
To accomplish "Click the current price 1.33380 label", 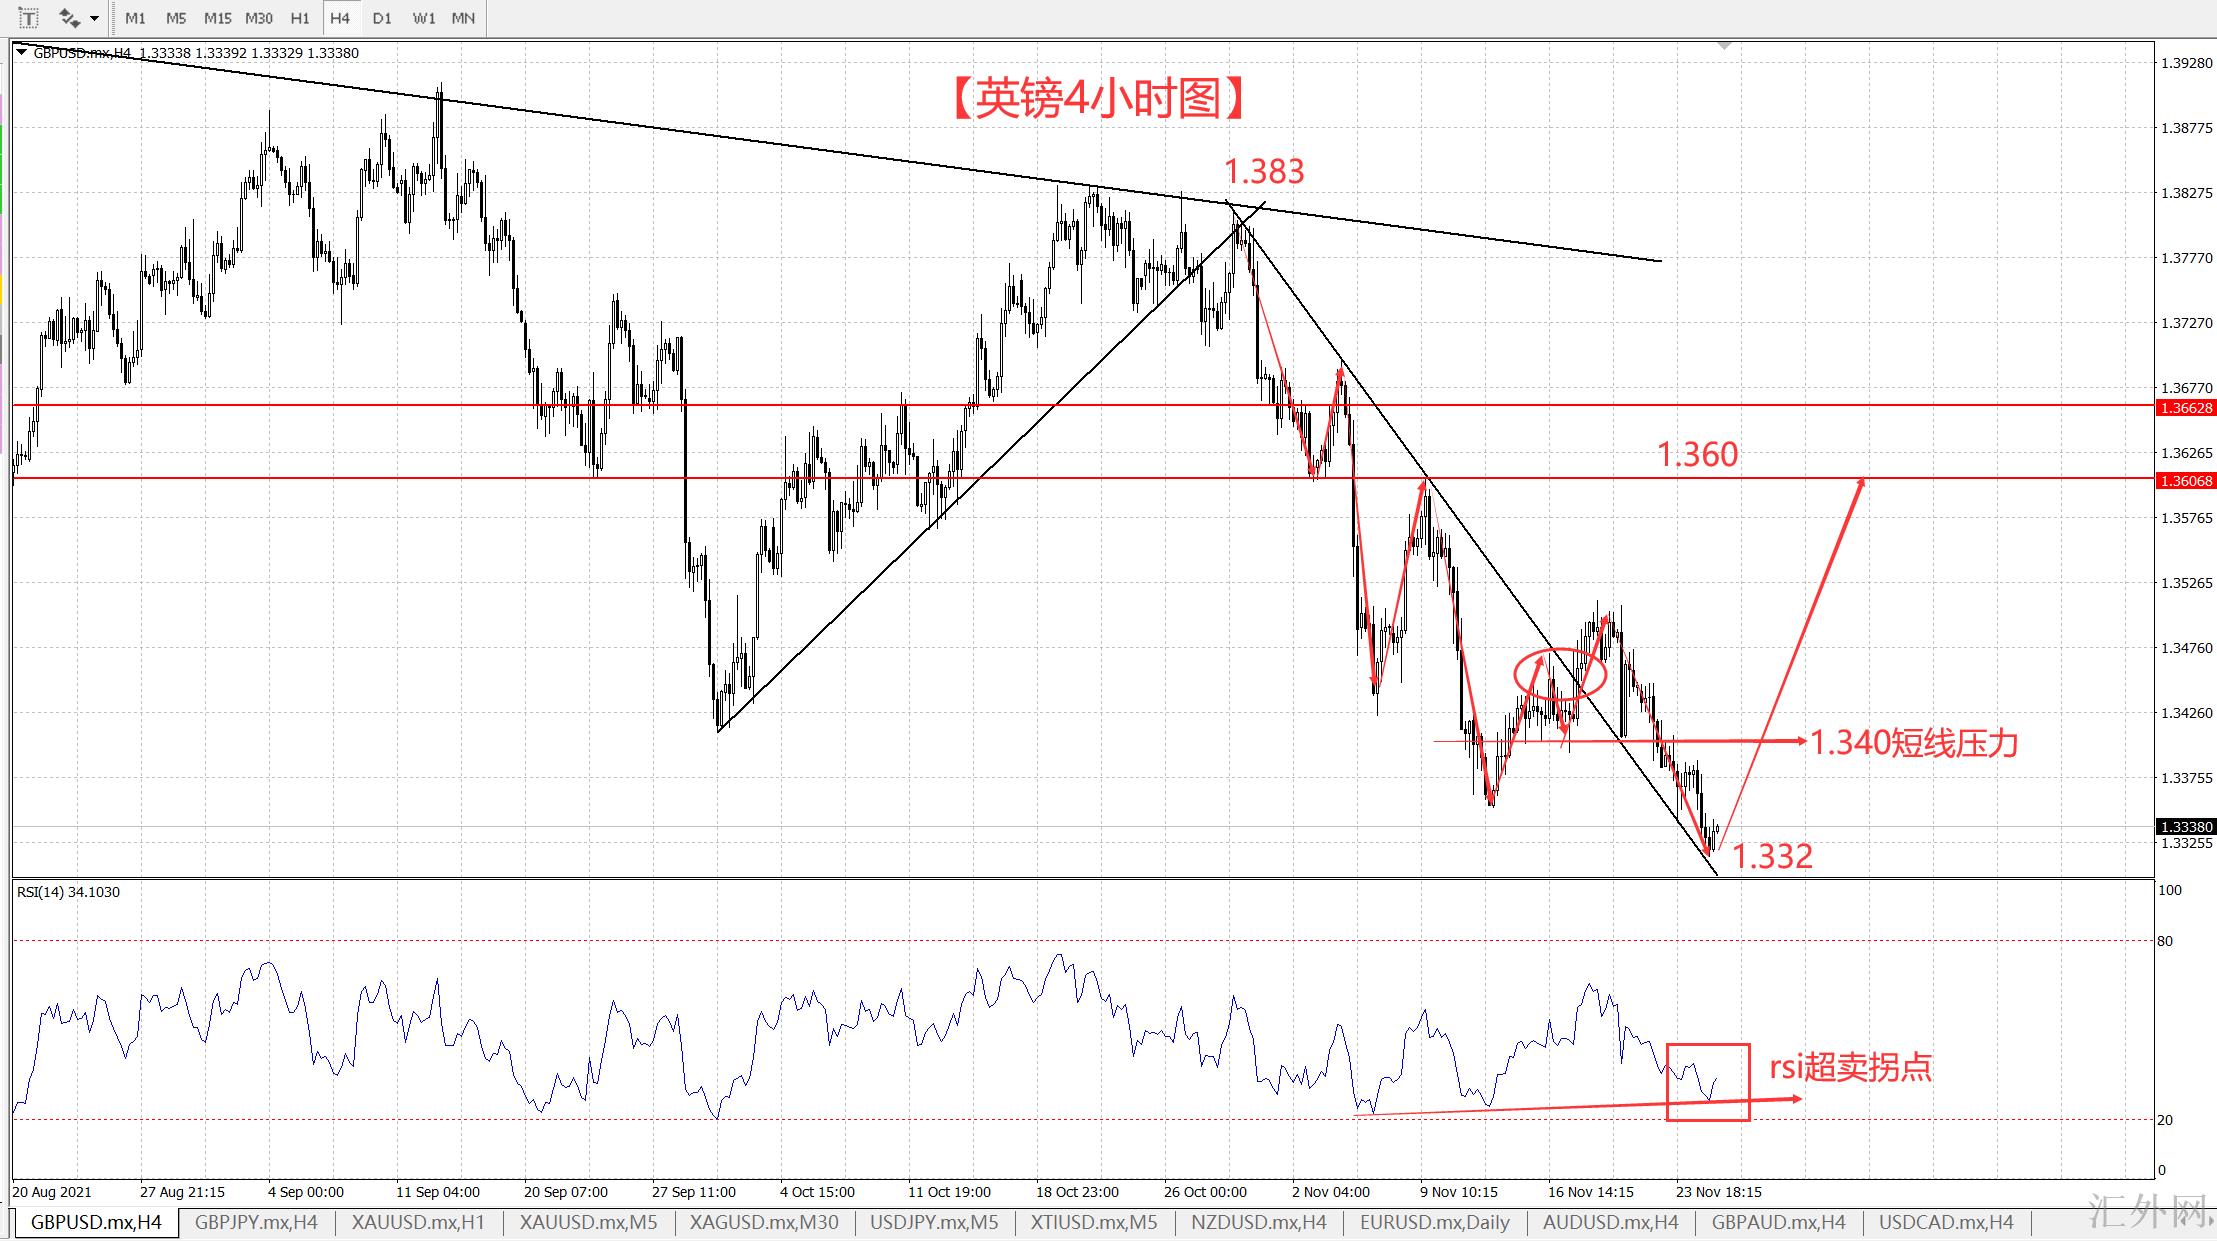I will pos(2186,827).
